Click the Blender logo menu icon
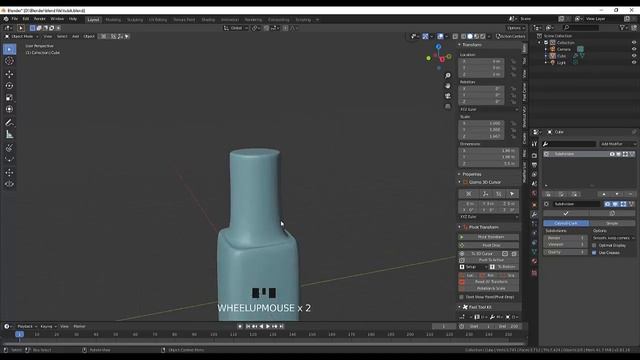 [6, 19]
